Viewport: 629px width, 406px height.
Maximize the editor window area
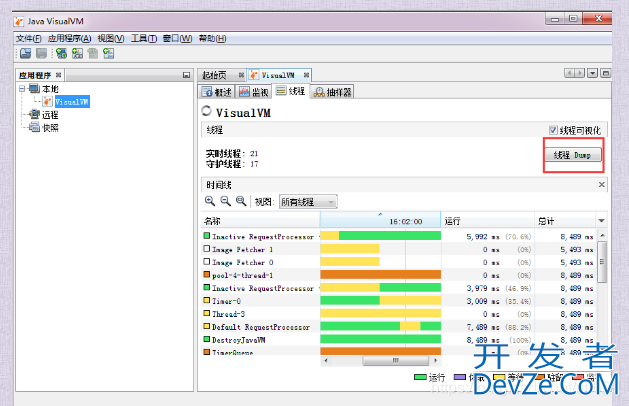pyautogui.click(x=606, y=73)
